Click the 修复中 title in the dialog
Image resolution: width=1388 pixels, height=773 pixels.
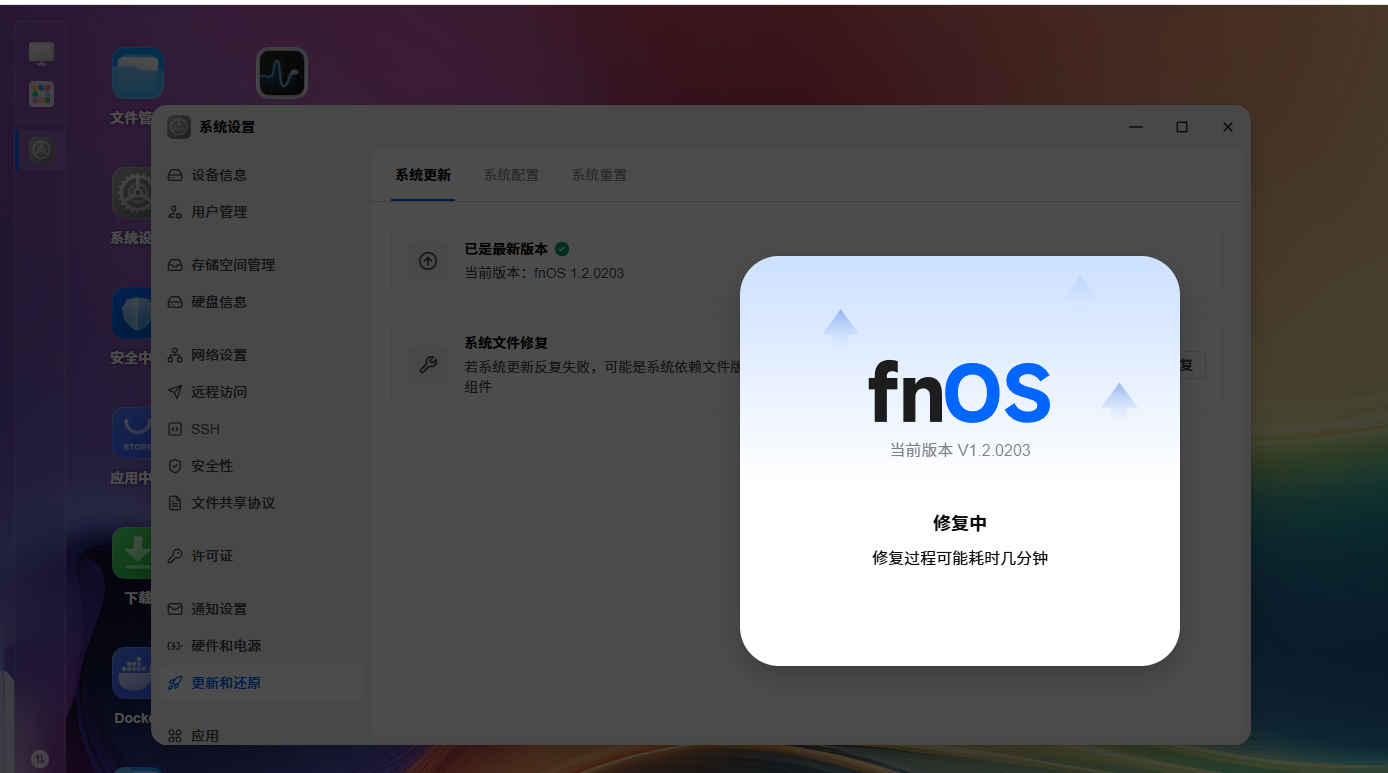[960, 523]
